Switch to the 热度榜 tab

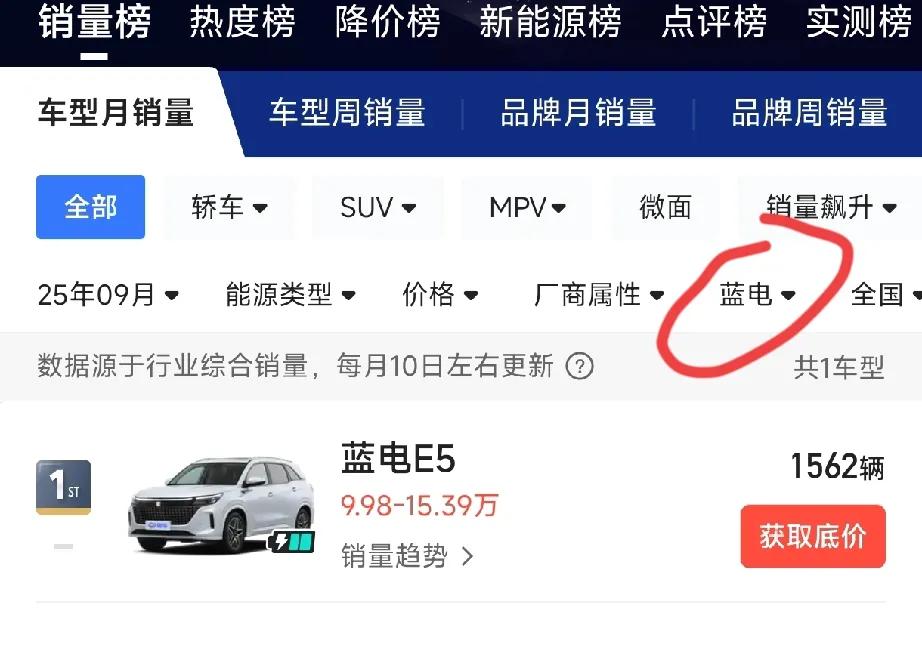(242, 22)
